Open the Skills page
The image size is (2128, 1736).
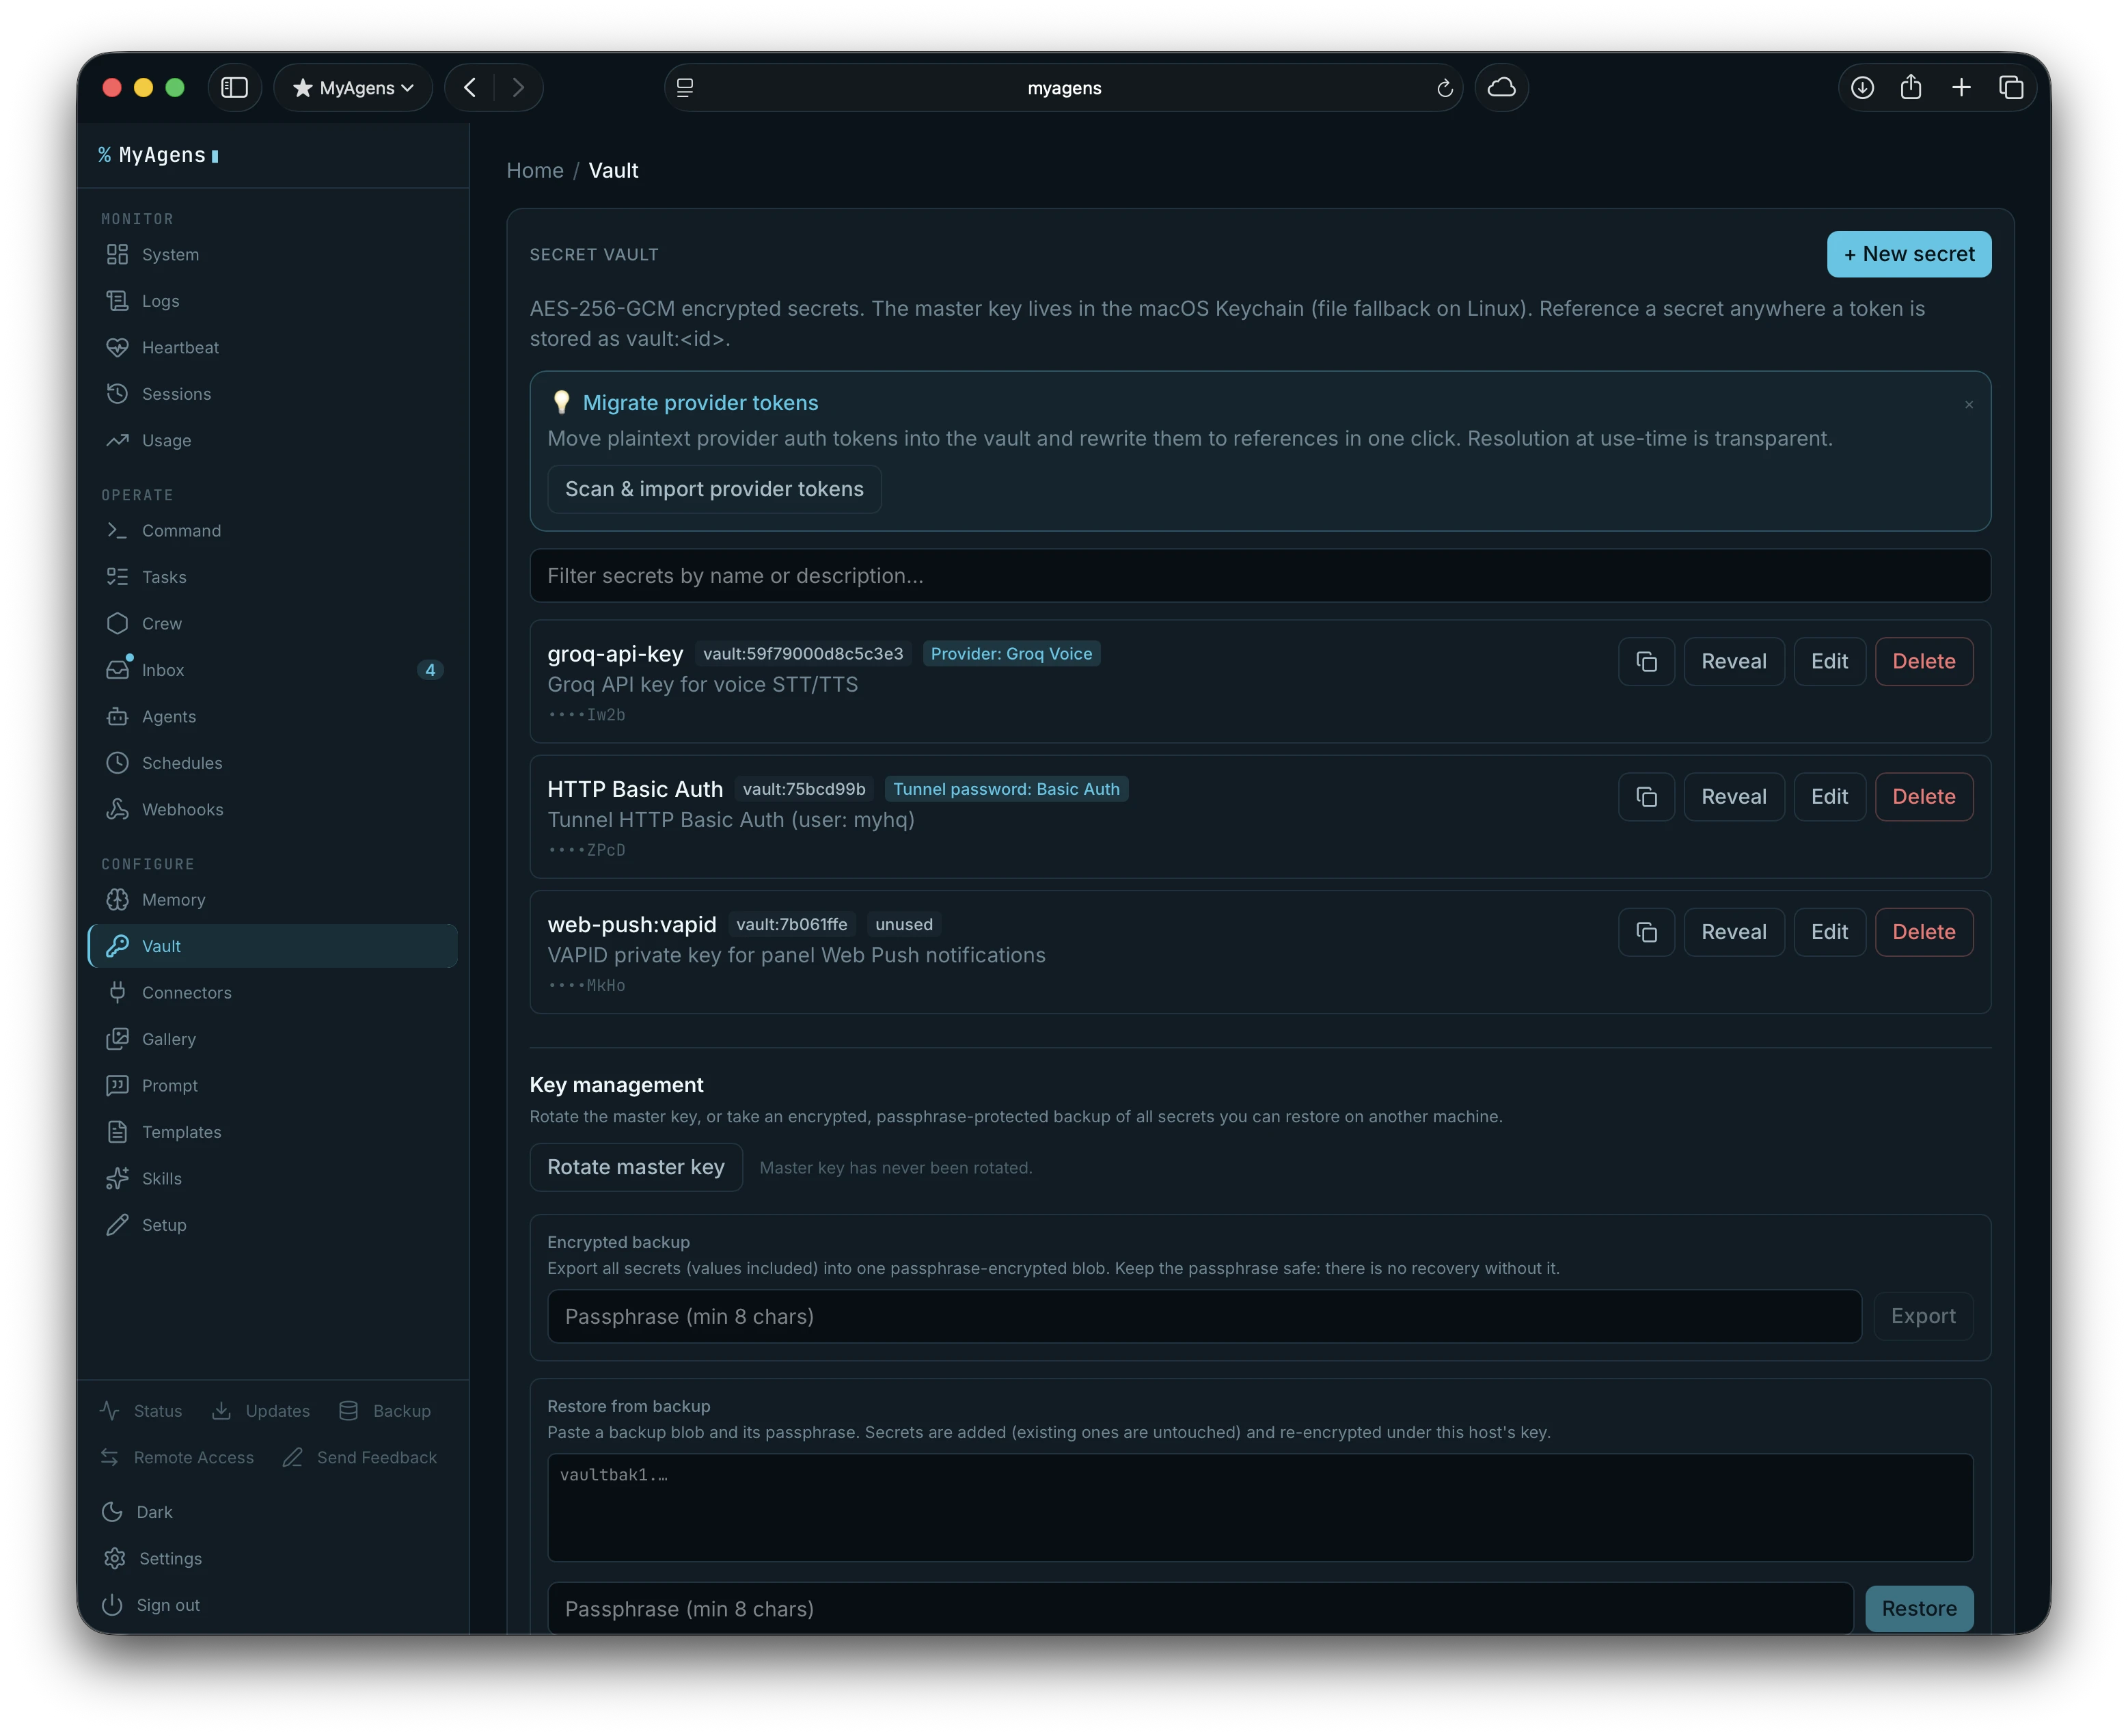pyautogui.click(x=272, y=1178)
